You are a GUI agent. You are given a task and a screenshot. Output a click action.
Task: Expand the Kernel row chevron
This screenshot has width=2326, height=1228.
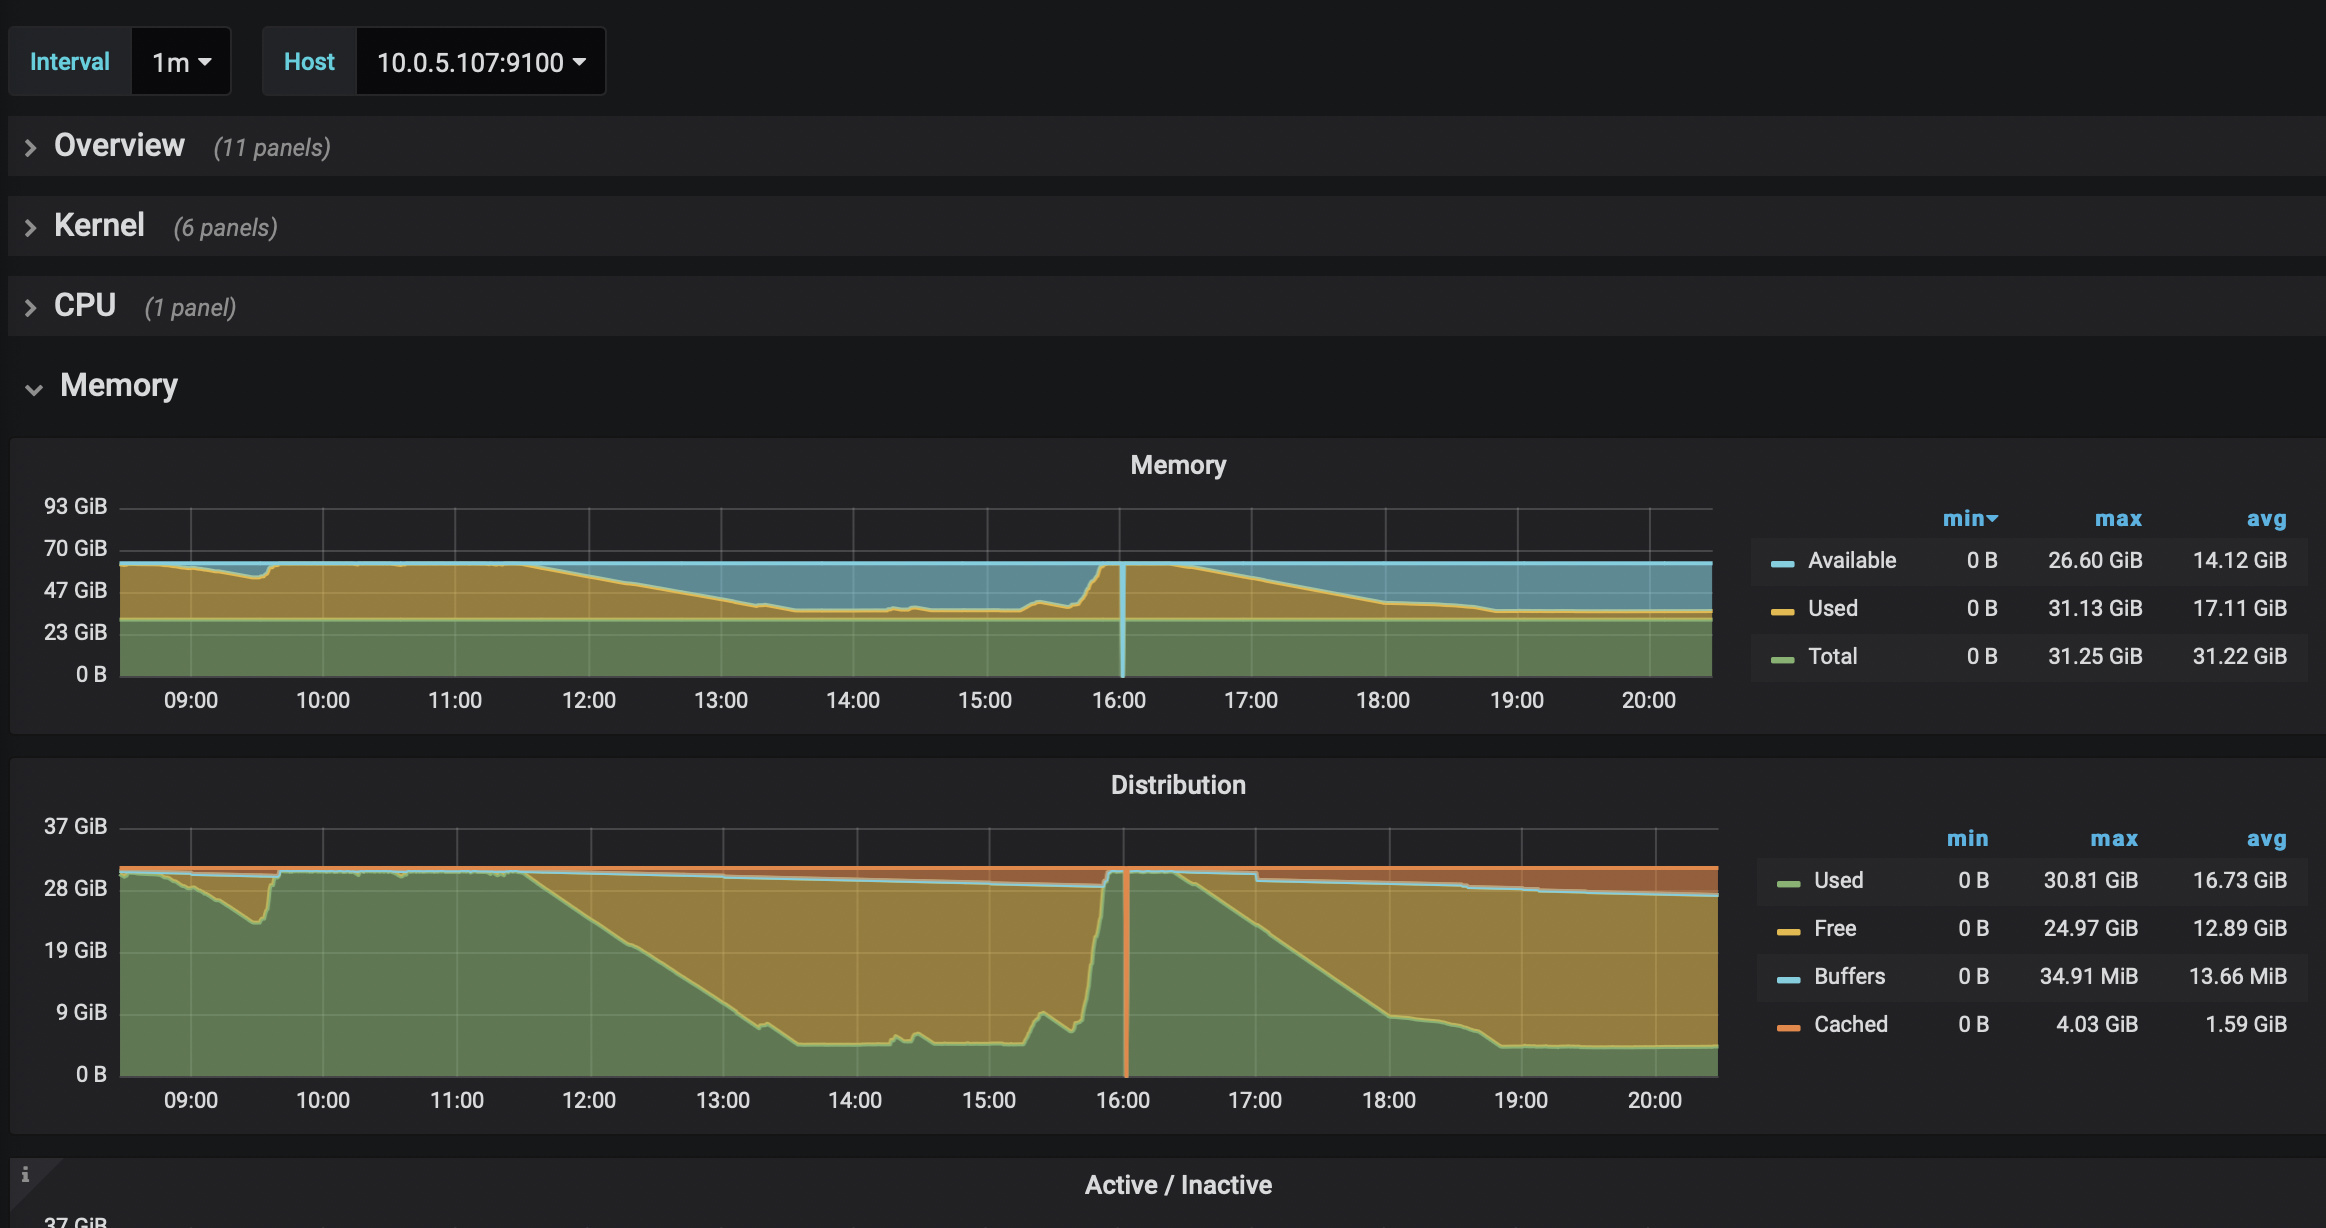(31, 228)
